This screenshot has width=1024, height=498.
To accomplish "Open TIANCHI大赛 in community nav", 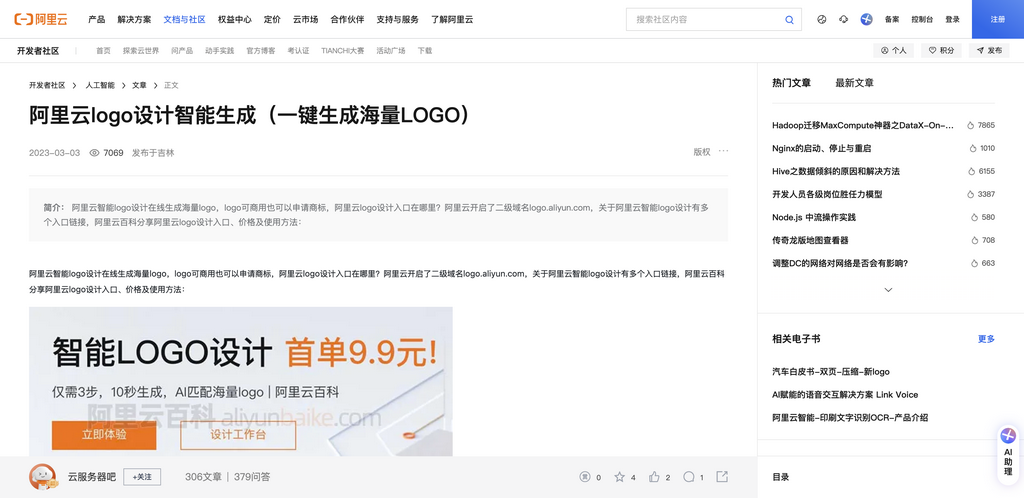I will [343, 50].
